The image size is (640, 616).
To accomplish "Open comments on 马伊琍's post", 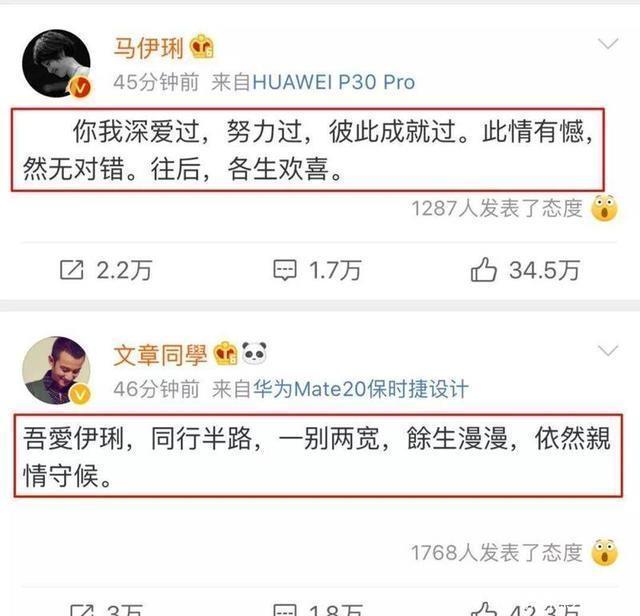I will click(x=284, y=270).
